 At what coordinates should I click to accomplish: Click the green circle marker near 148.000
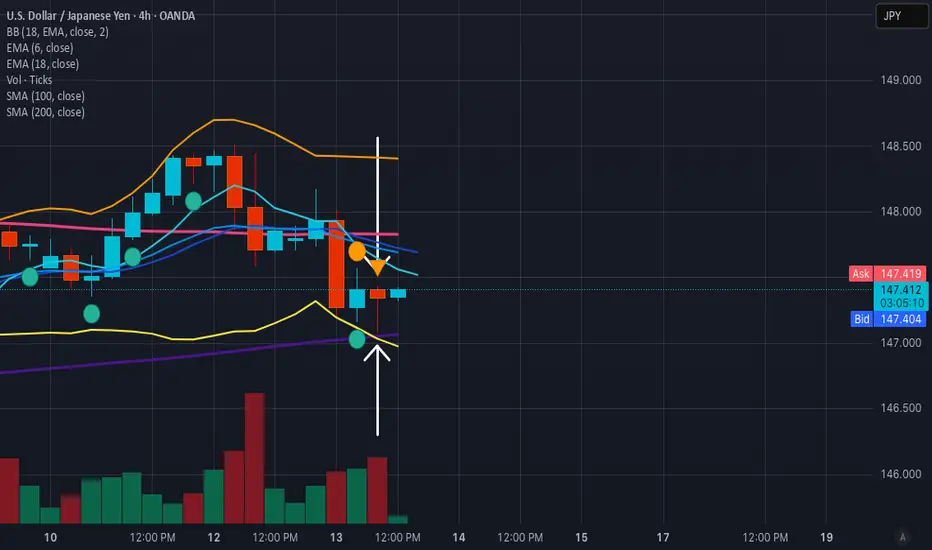pos(193,201)
